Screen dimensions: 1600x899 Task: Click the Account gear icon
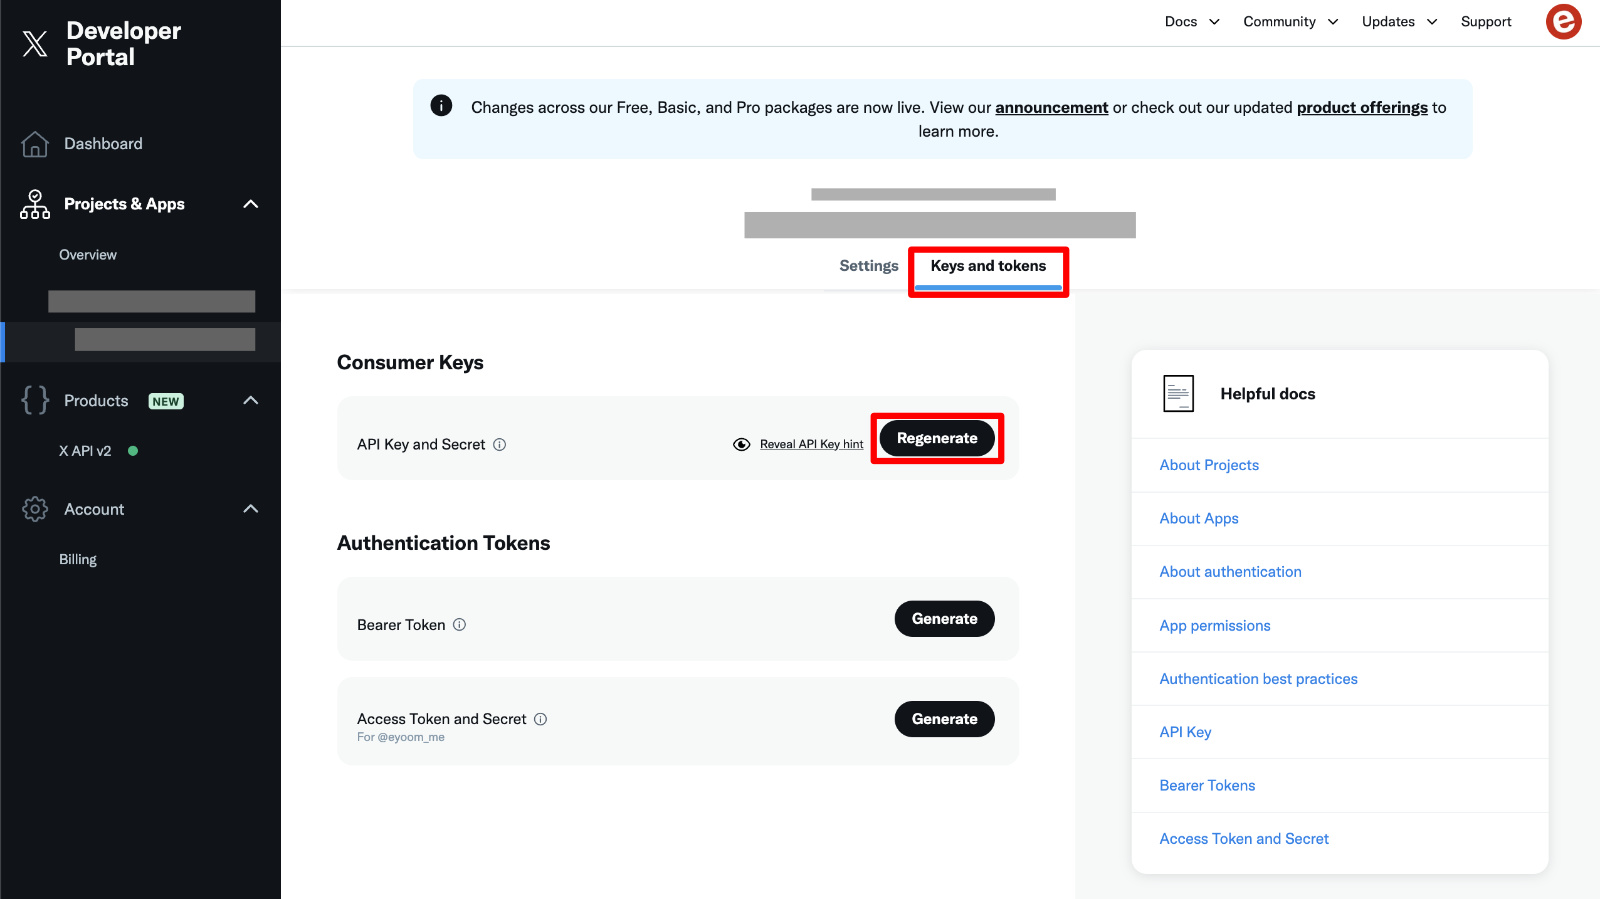click(35, 509)
